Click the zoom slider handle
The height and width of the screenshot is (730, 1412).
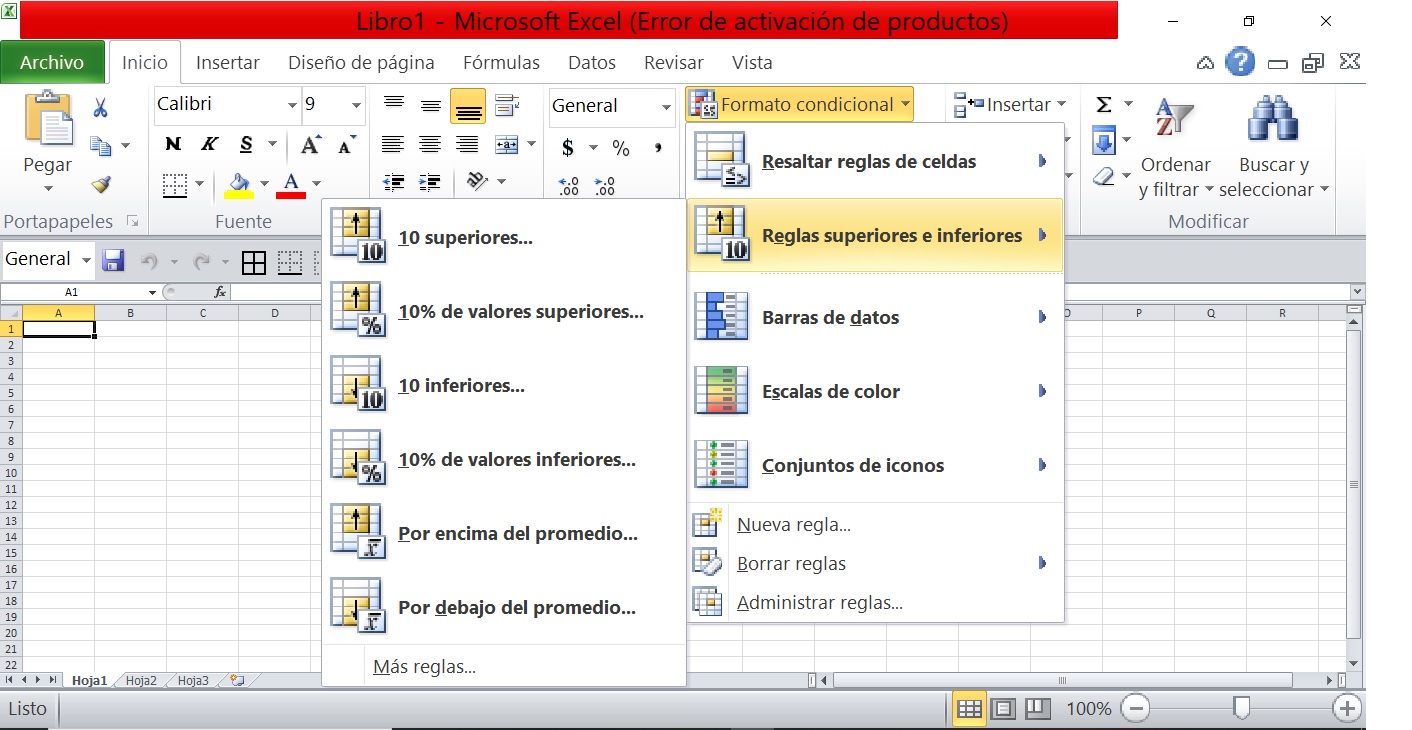tap(1241, 708)
